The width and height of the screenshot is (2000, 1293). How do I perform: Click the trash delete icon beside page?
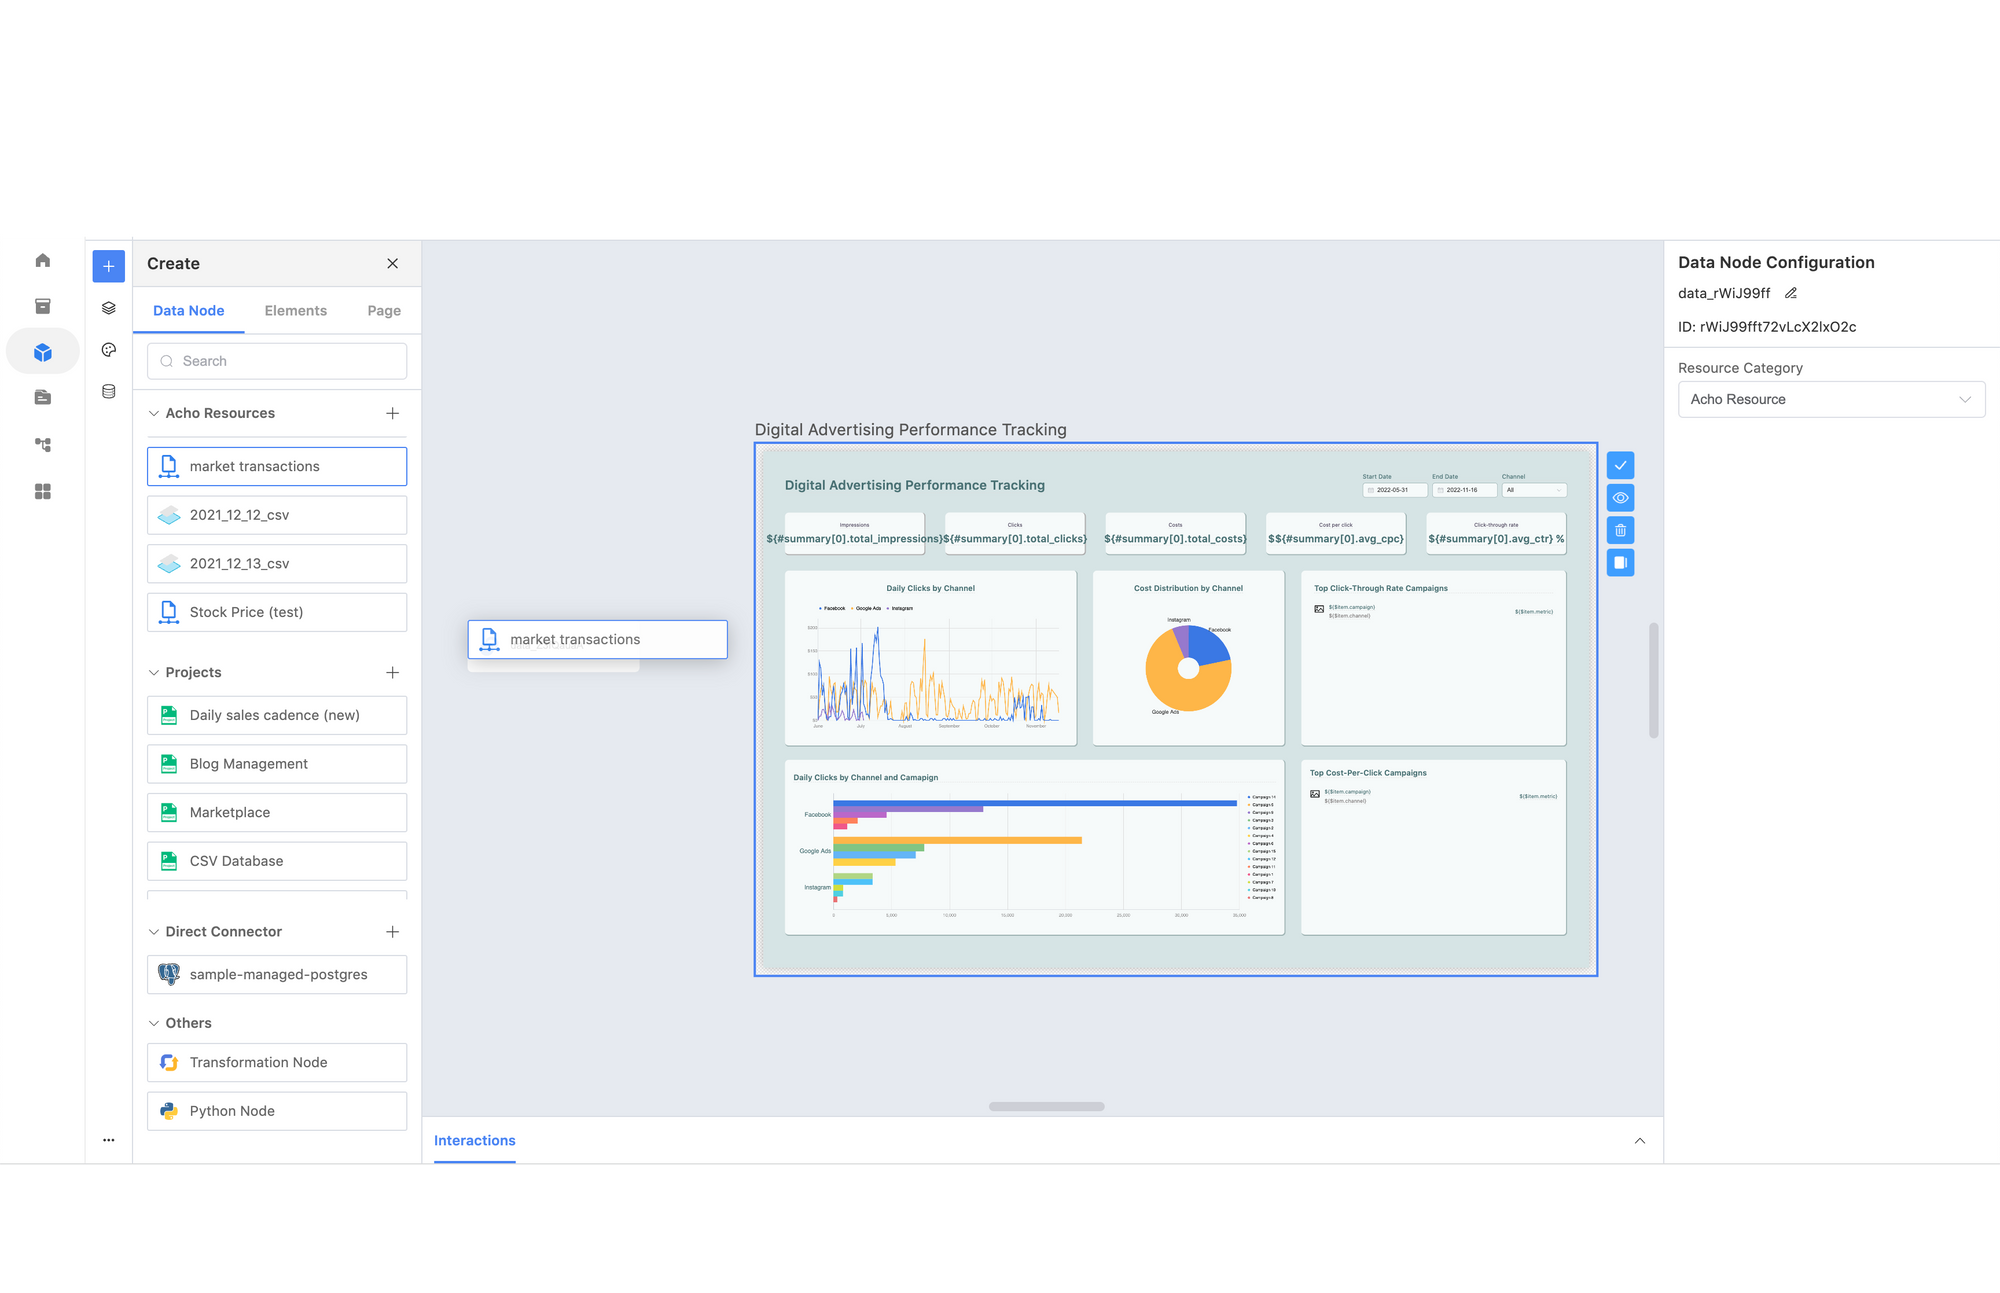(x=1620, y=530)
